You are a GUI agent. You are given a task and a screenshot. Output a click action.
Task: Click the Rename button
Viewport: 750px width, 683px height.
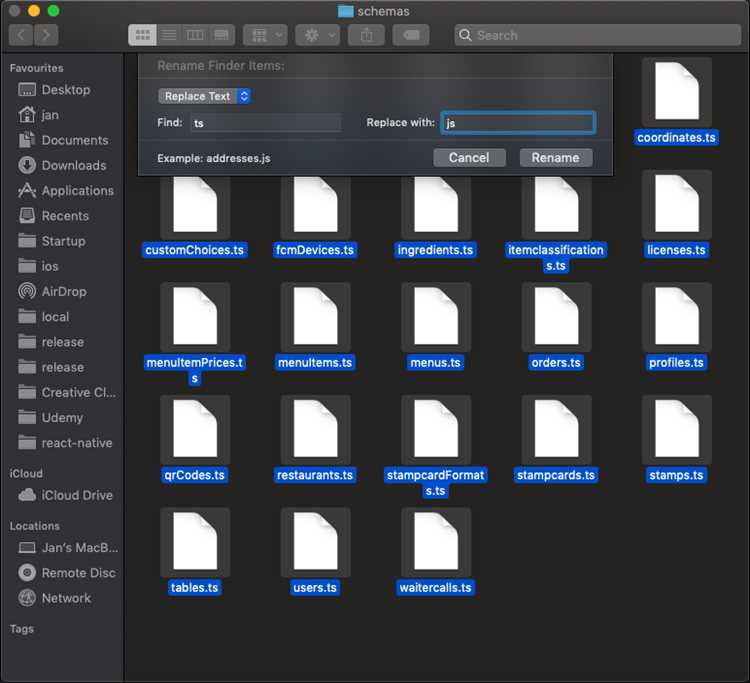click(556, 158)
